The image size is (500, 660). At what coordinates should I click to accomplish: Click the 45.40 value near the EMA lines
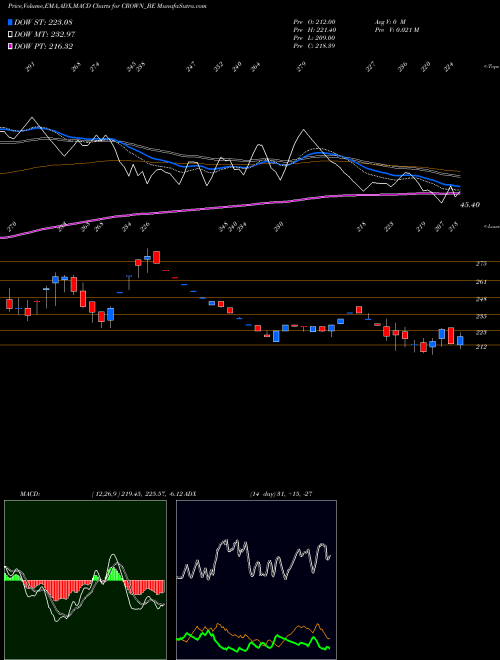click(470, 205)
